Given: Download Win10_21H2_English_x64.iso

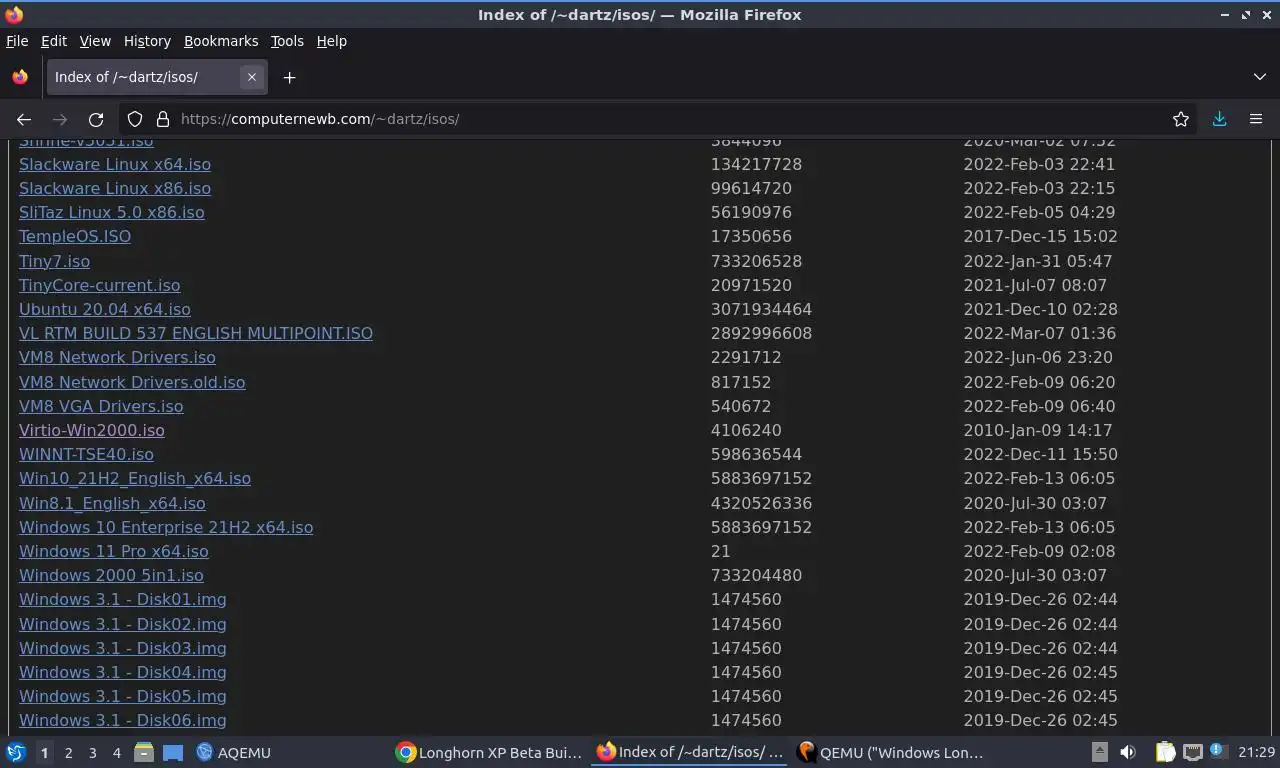Looking at the screenshot, I should point(135,478).
